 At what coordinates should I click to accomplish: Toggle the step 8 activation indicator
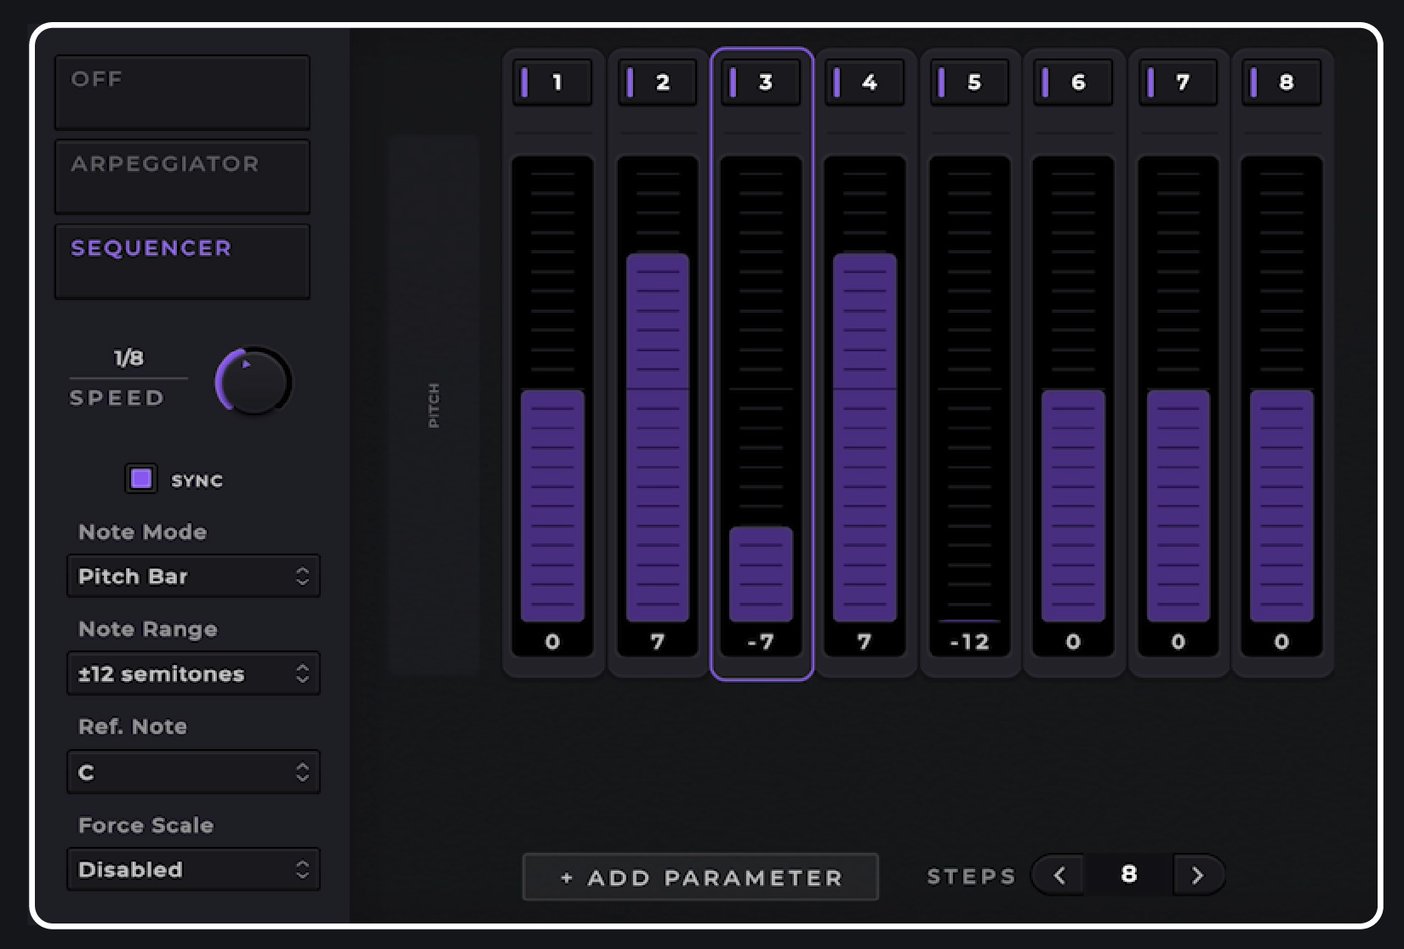tap(1255, 82)
